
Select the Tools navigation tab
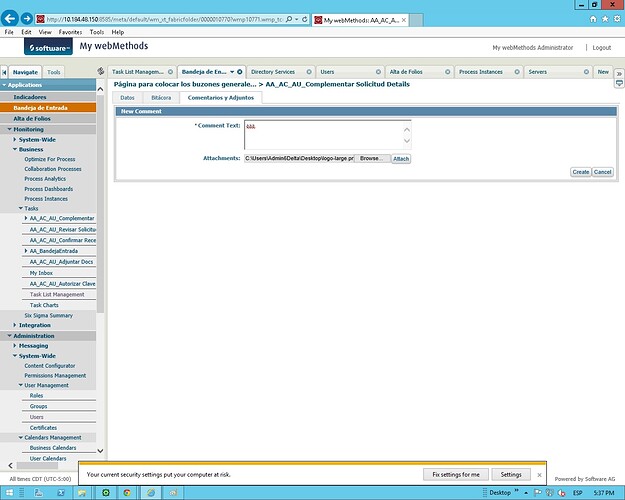click(53, 72)
